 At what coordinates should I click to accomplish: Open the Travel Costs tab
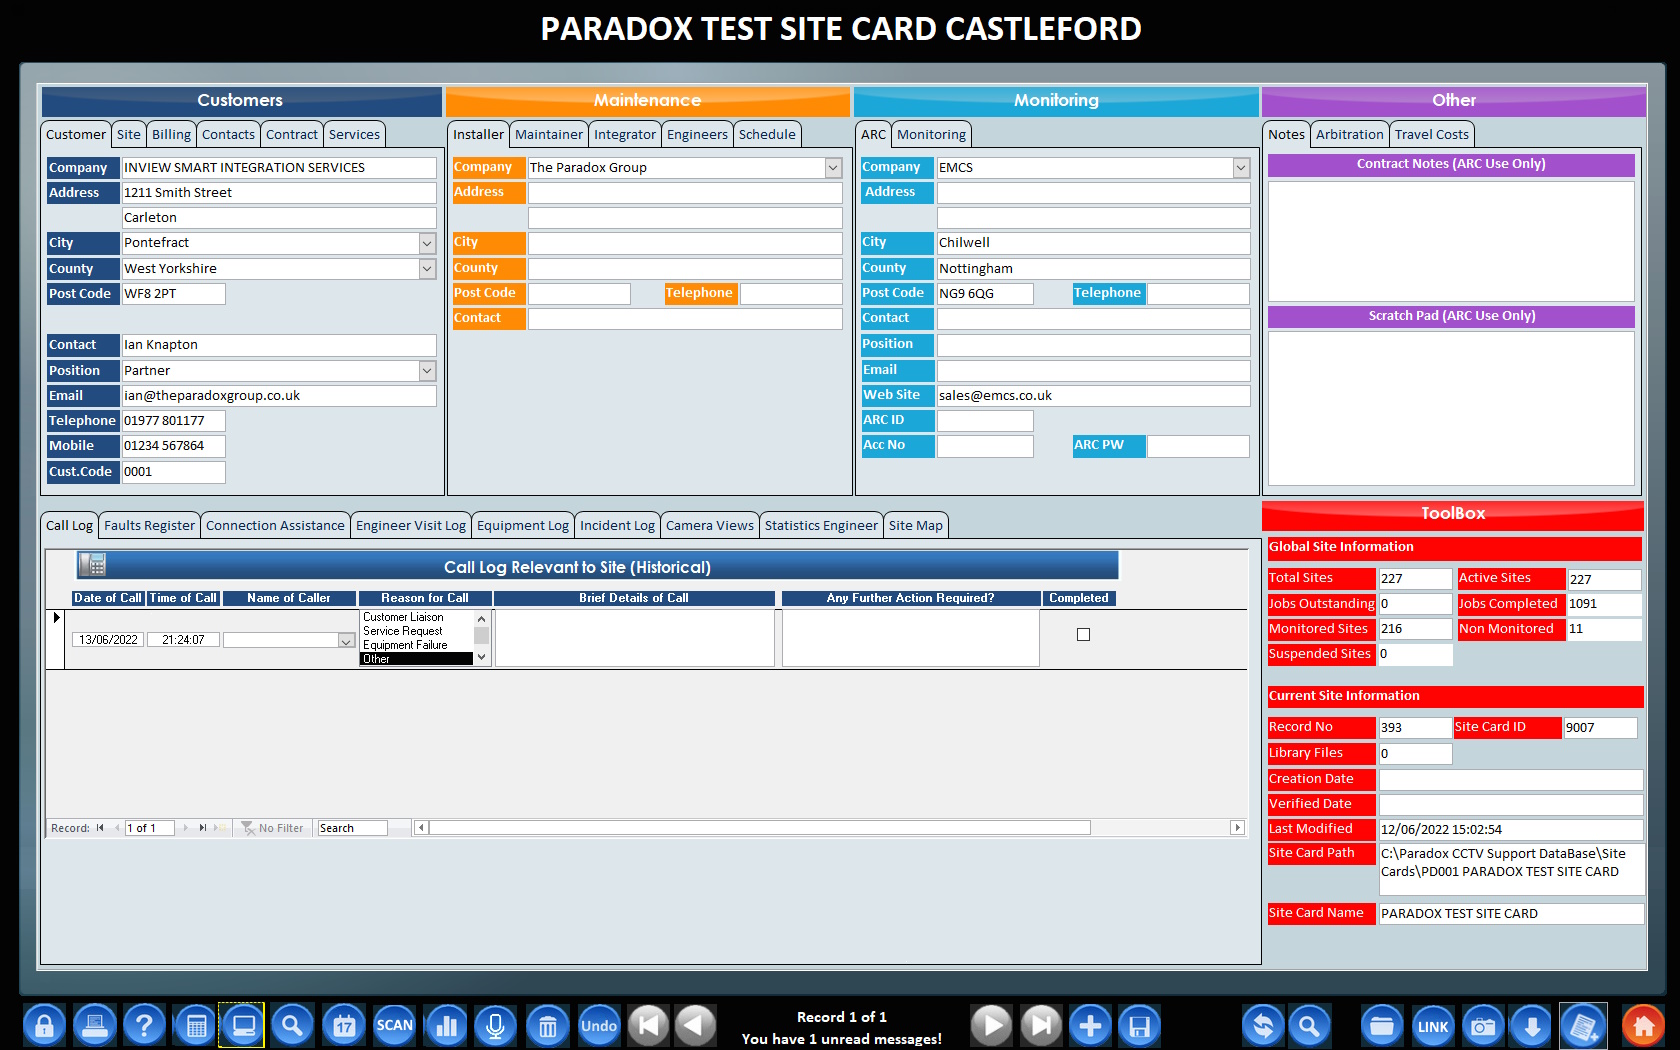pos(1432,134)
